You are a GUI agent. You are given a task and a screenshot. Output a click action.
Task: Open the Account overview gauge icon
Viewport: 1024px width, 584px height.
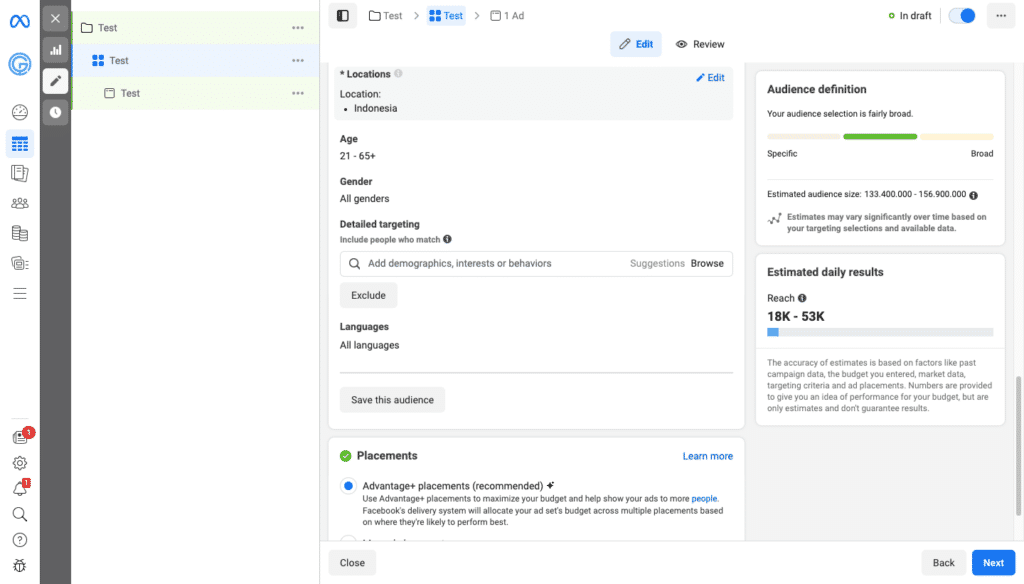pyautogui.click(x=20, y=112)
